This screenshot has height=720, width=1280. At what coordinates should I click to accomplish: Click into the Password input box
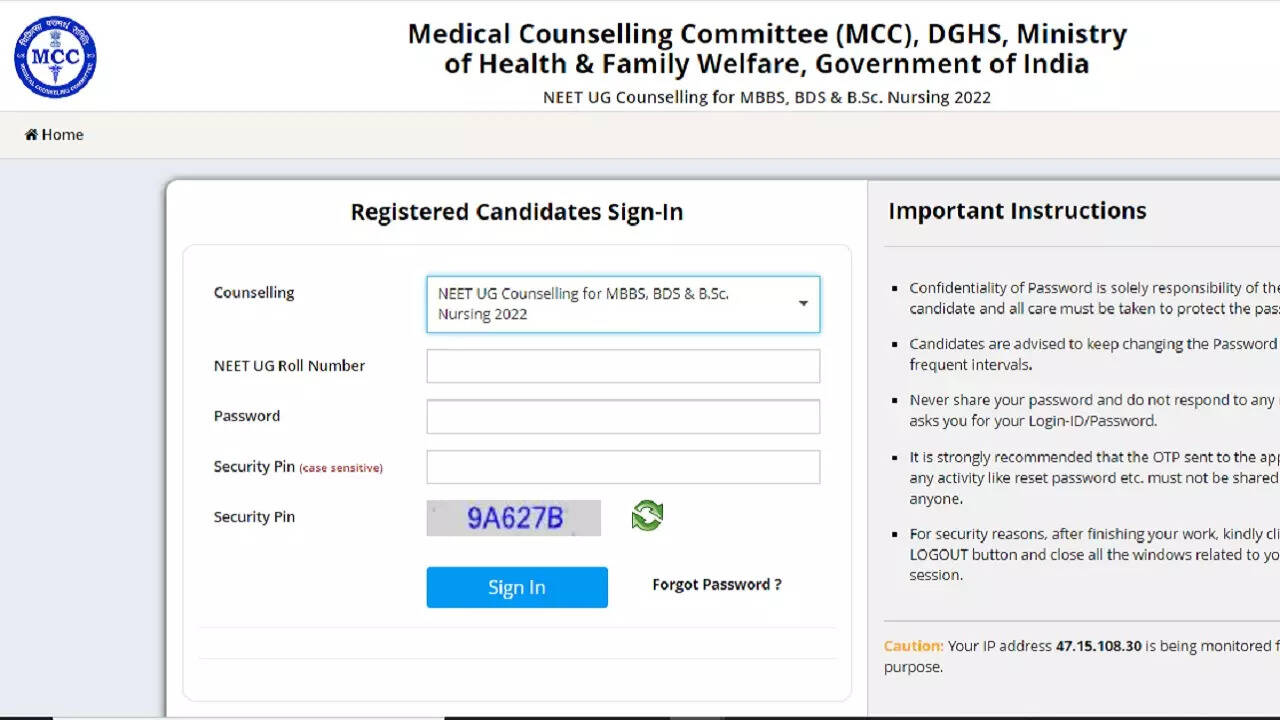click(x=623, y=417)
